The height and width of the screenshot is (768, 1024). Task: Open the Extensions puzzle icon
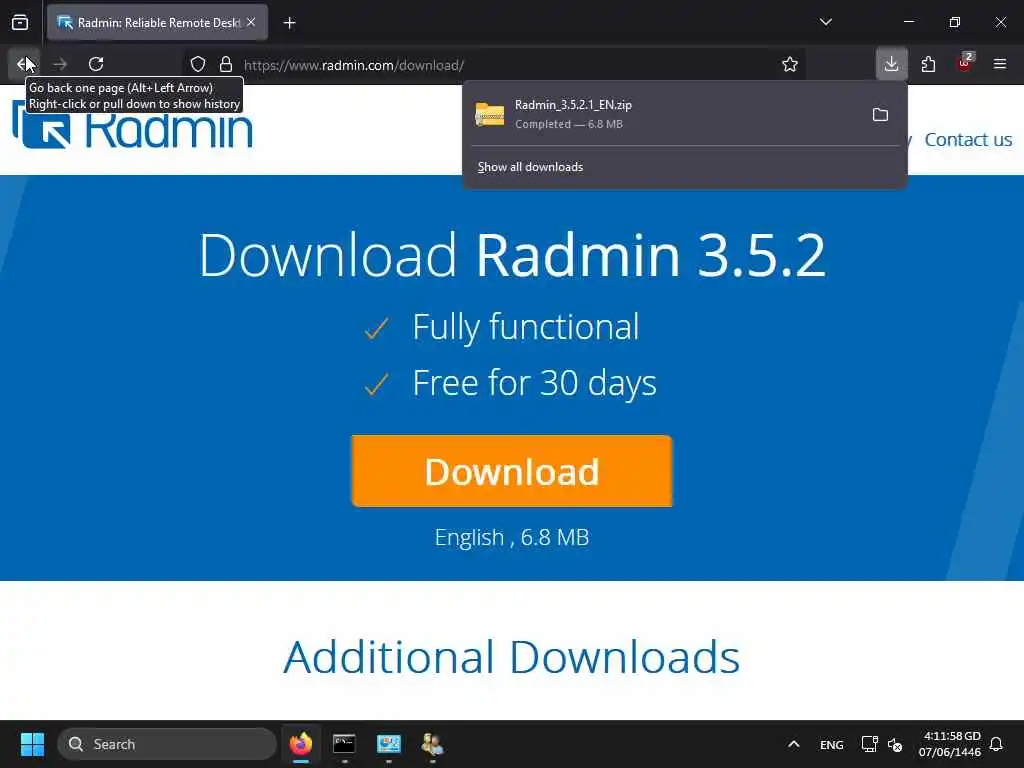tap(928, 64)
